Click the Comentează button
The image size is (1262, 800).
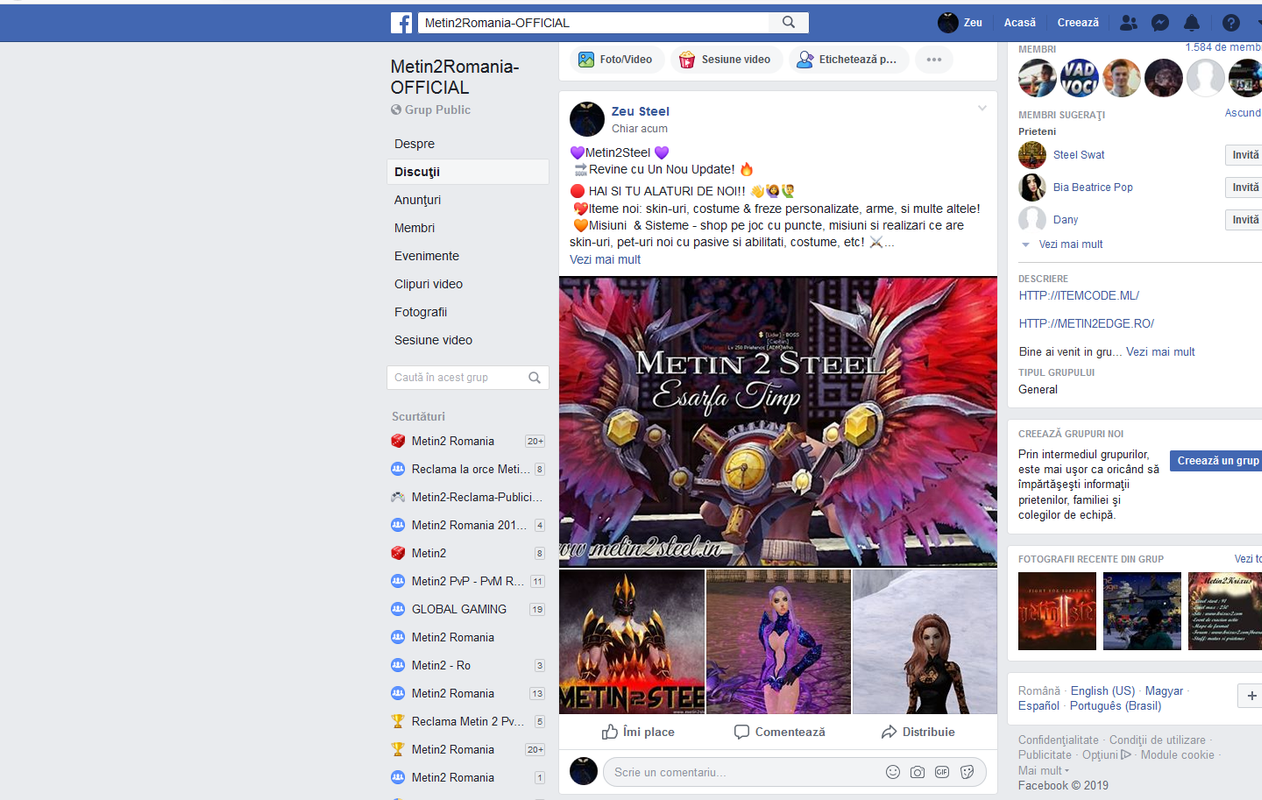tap(779, 732)
